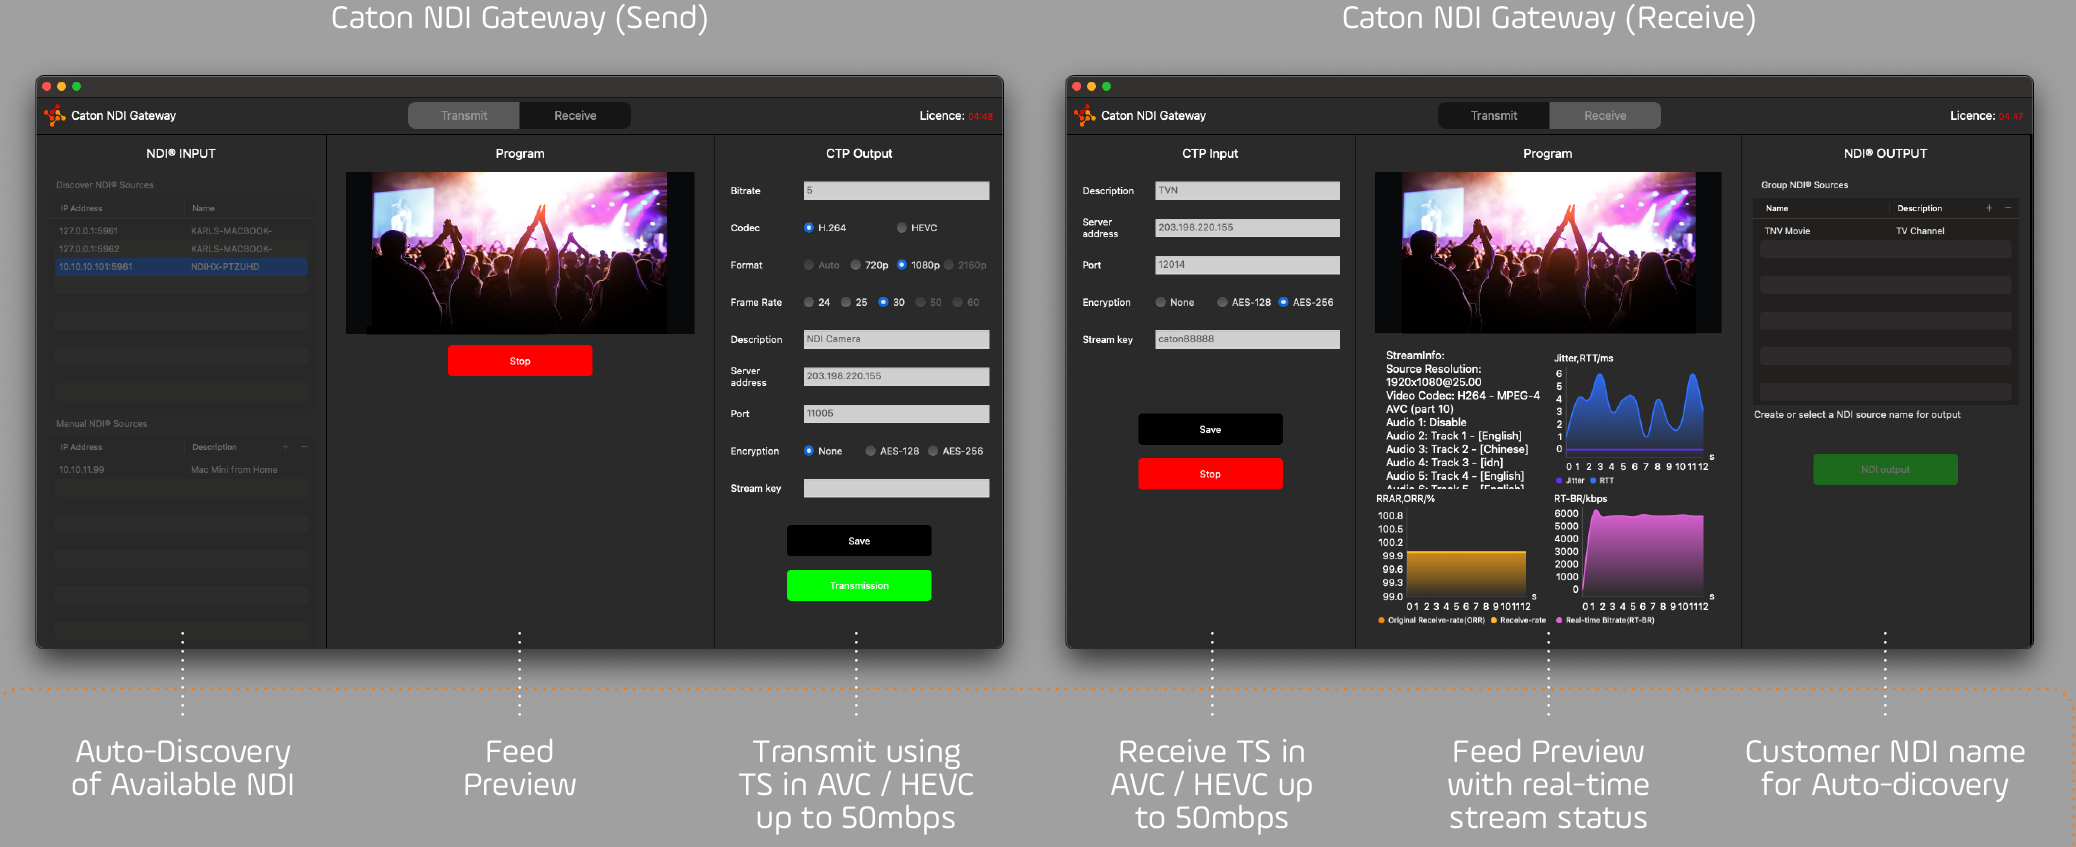2076x847 pixels.
Task: Click the RT-BR/kbps bitrate chart
Action: [x=1635, y=560]
